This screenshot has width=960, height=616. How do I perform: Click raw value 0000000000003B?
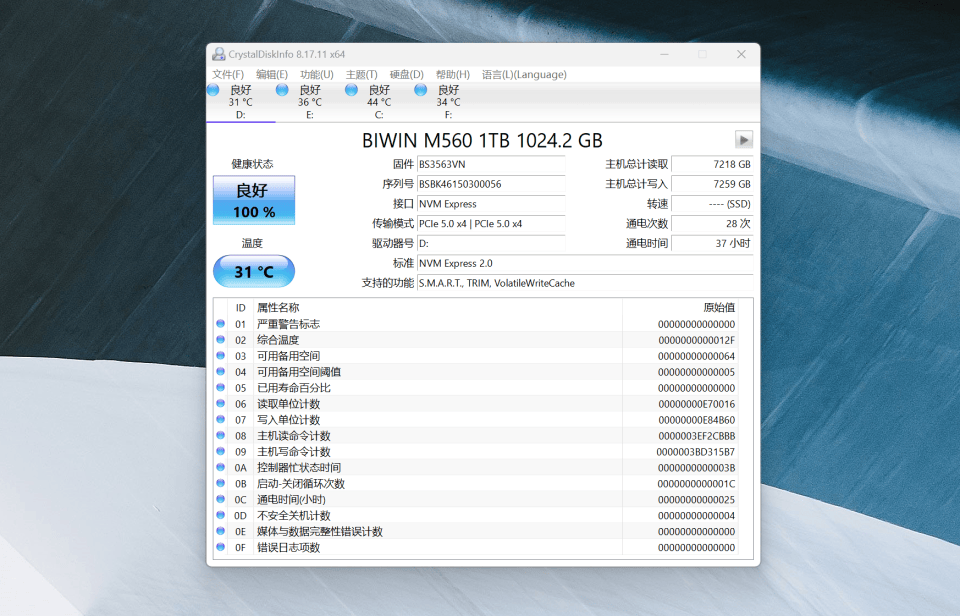697,467
